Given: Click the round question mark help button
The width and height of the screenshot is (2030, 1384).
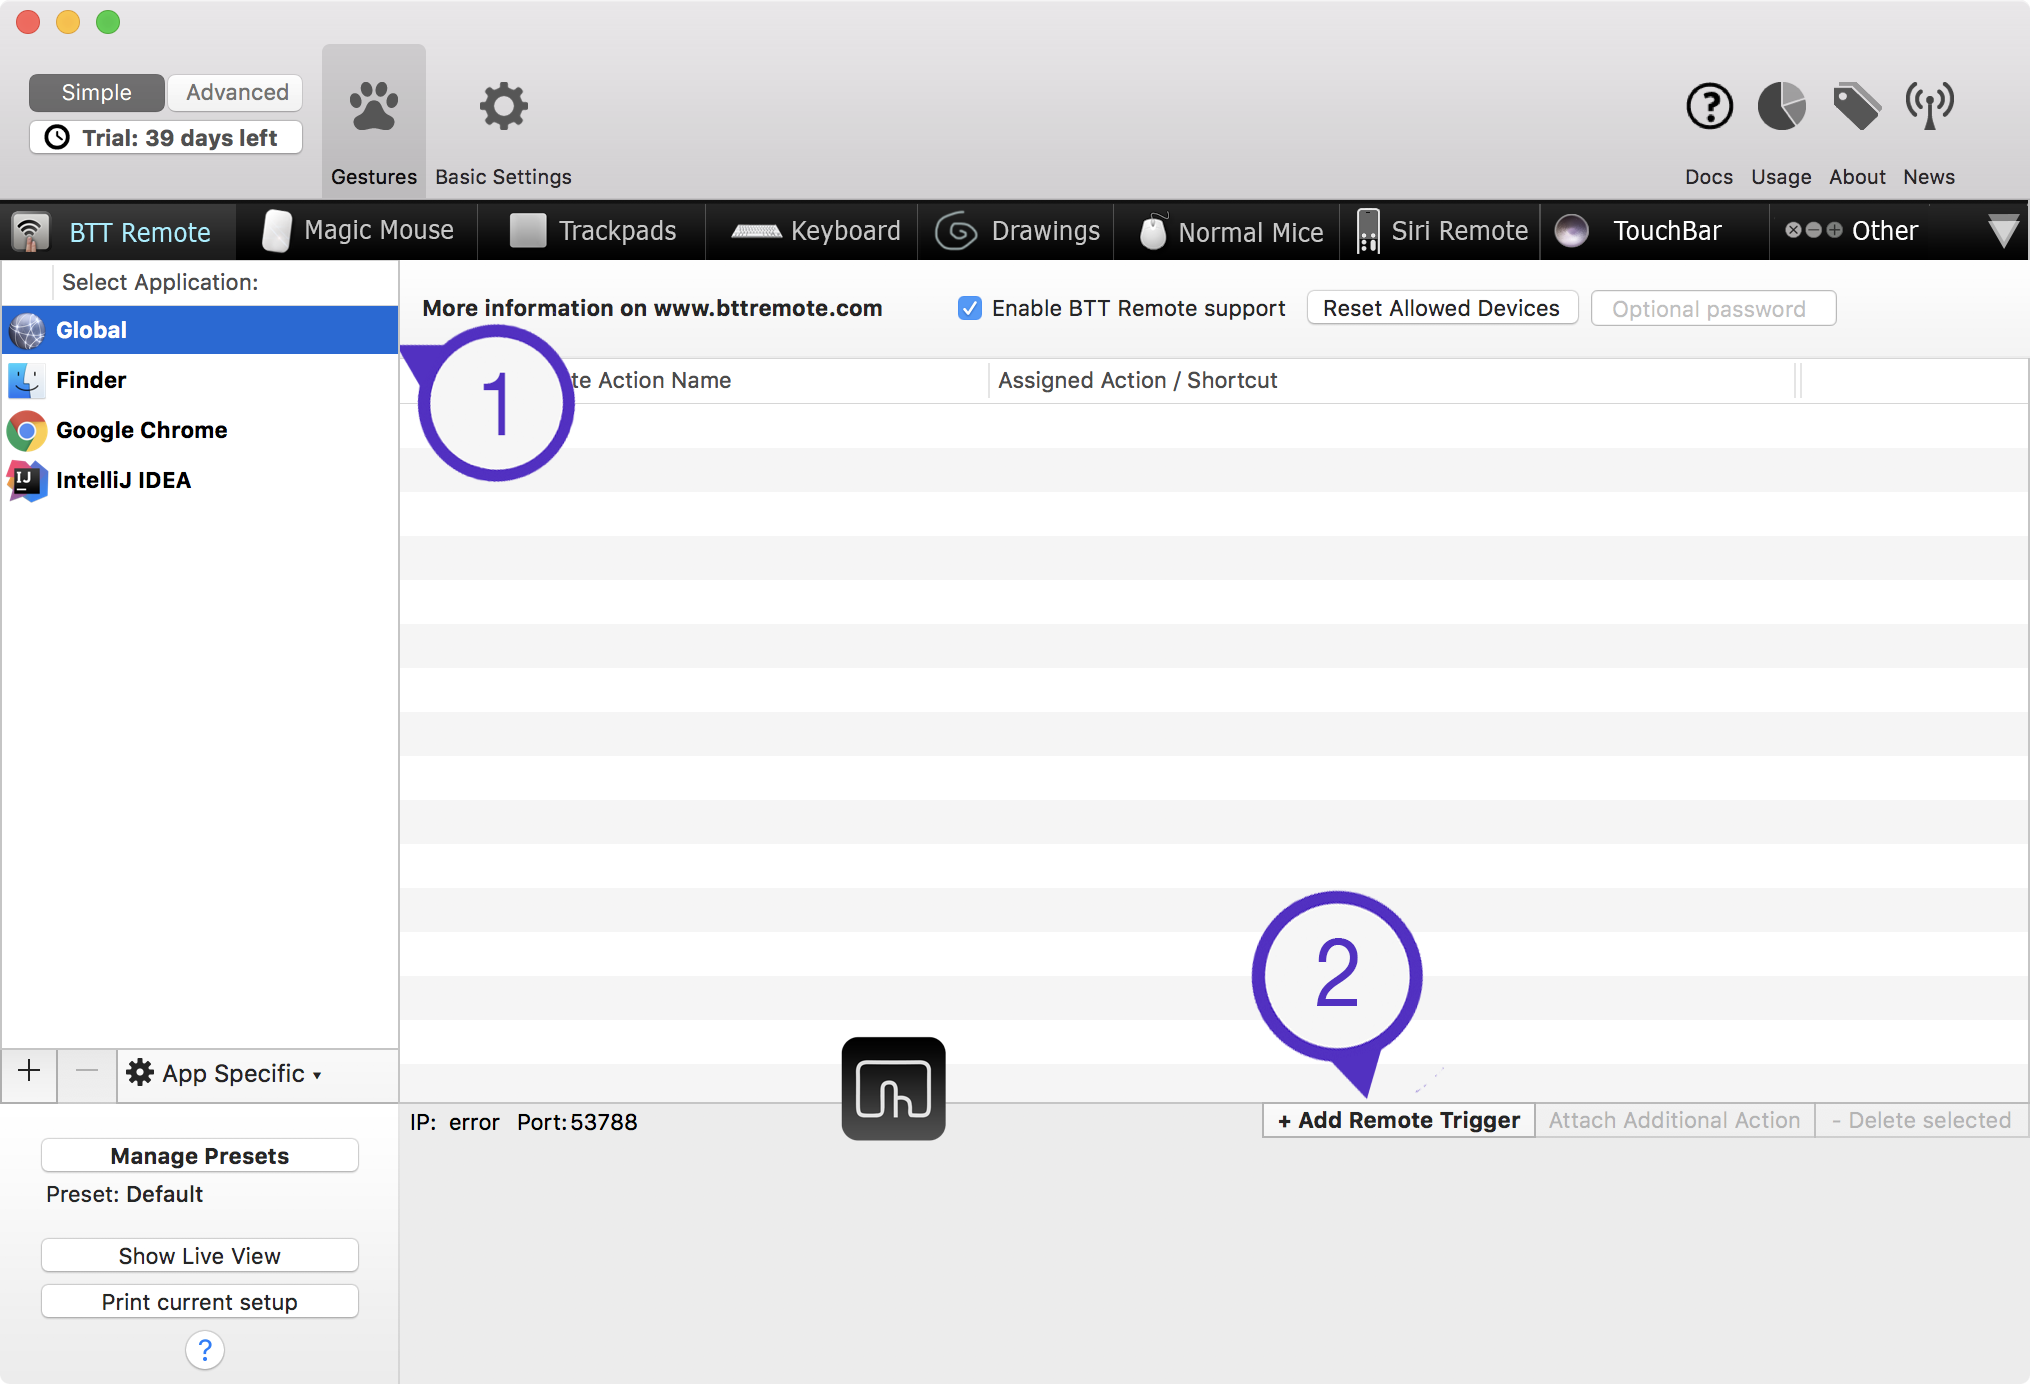Looking at the screenshot, I should pyautogui.click(x=205, y=1350).
